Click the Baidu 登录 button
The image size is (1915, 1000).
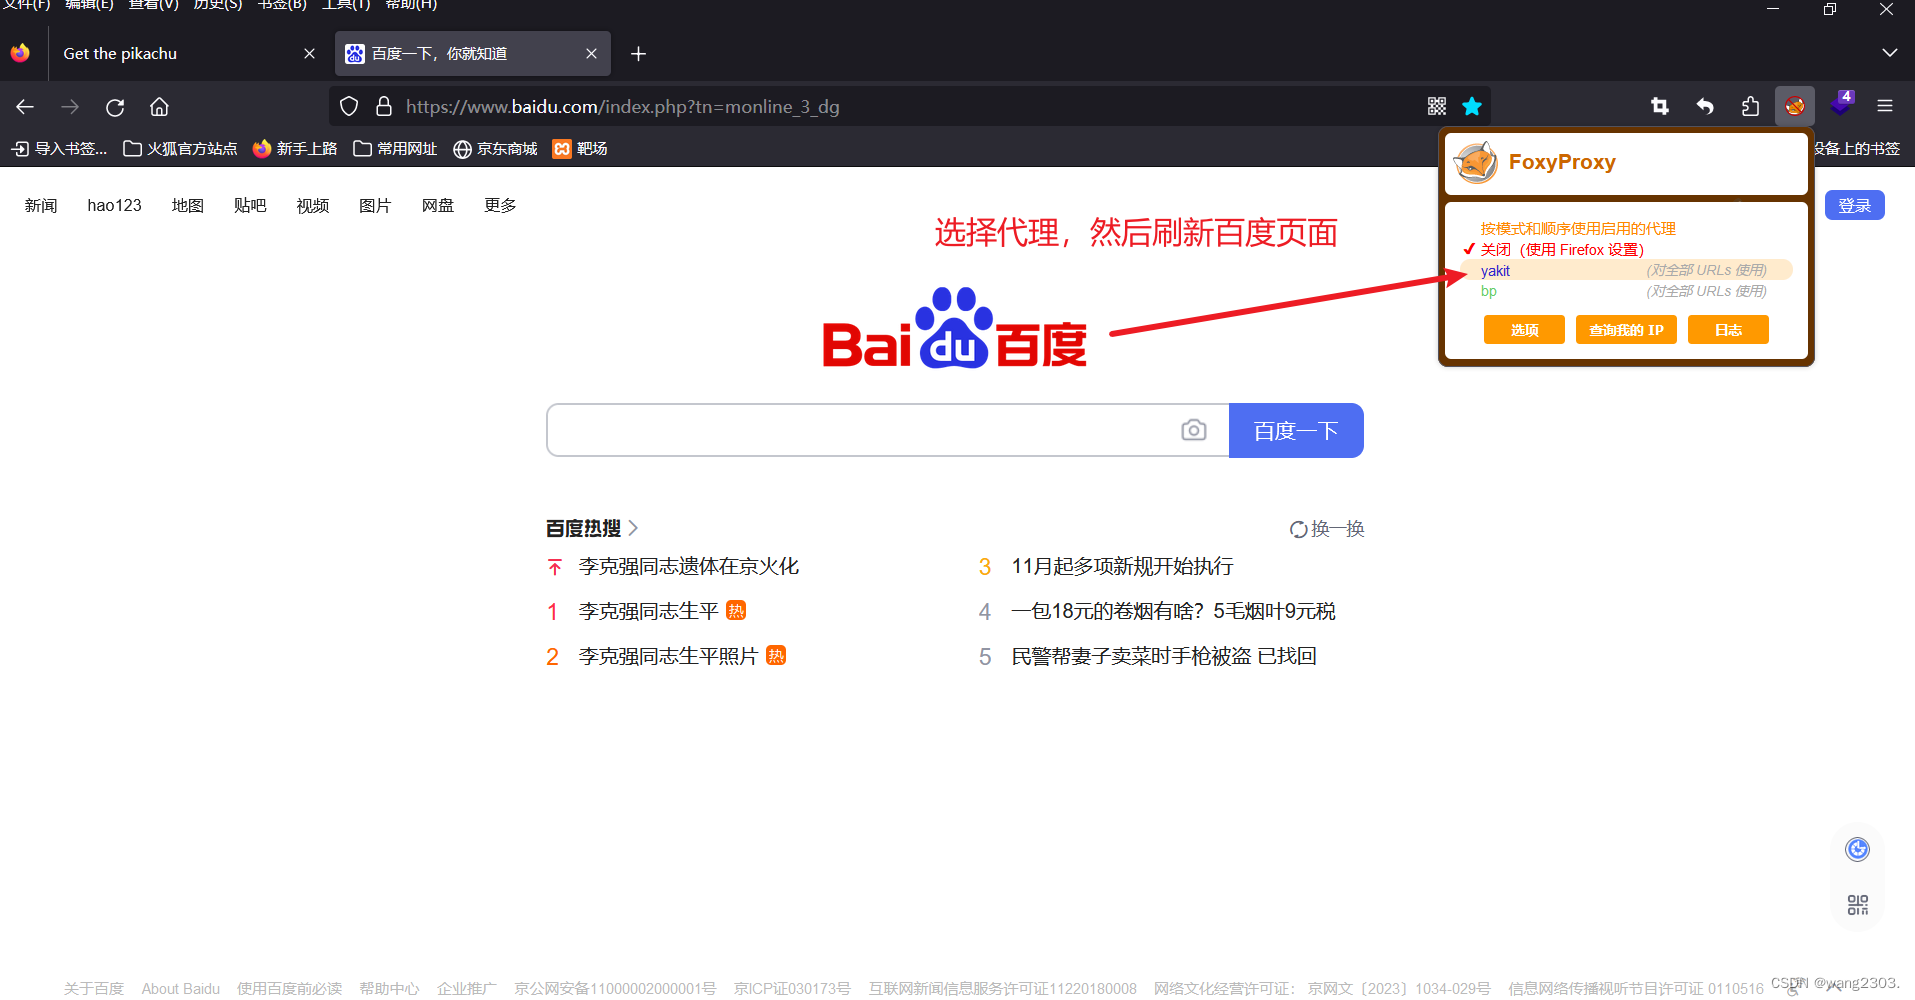1854,205
